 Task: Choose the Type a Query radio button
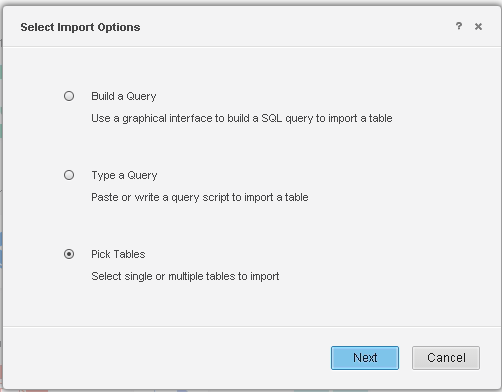coord(69,175)
